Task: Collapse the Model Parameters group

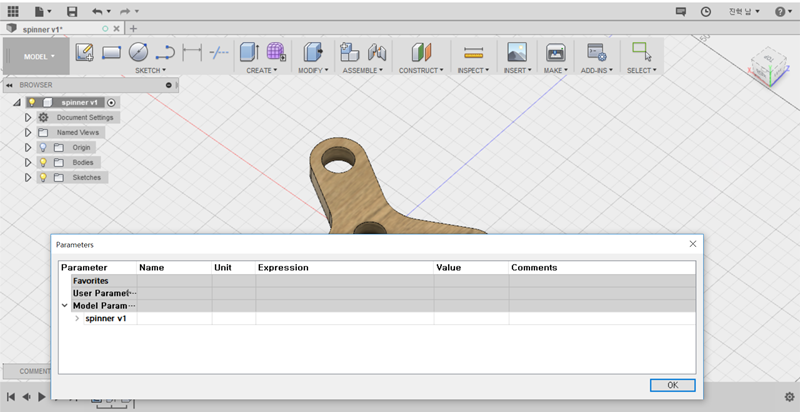Action: pos(65,306)
